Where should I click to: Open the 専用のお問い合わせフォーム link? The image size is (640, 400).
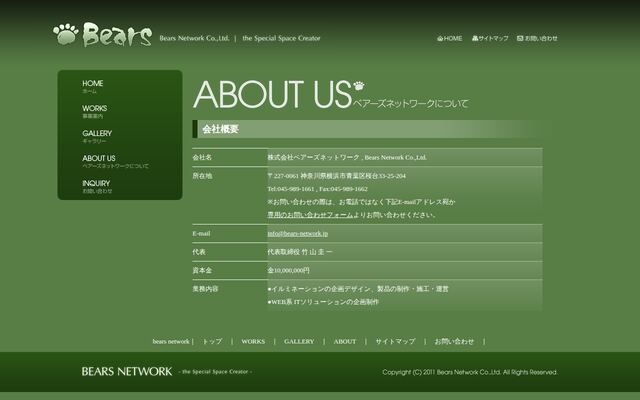(310, 215)
